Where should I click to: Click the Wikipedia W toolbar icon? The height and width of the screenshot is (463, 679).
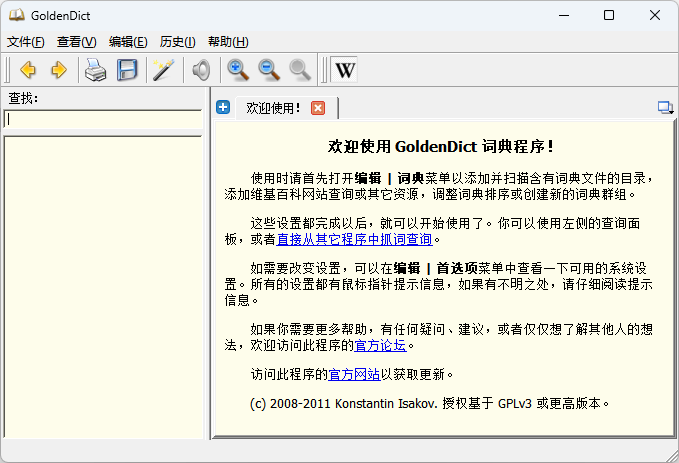[344, 70]
